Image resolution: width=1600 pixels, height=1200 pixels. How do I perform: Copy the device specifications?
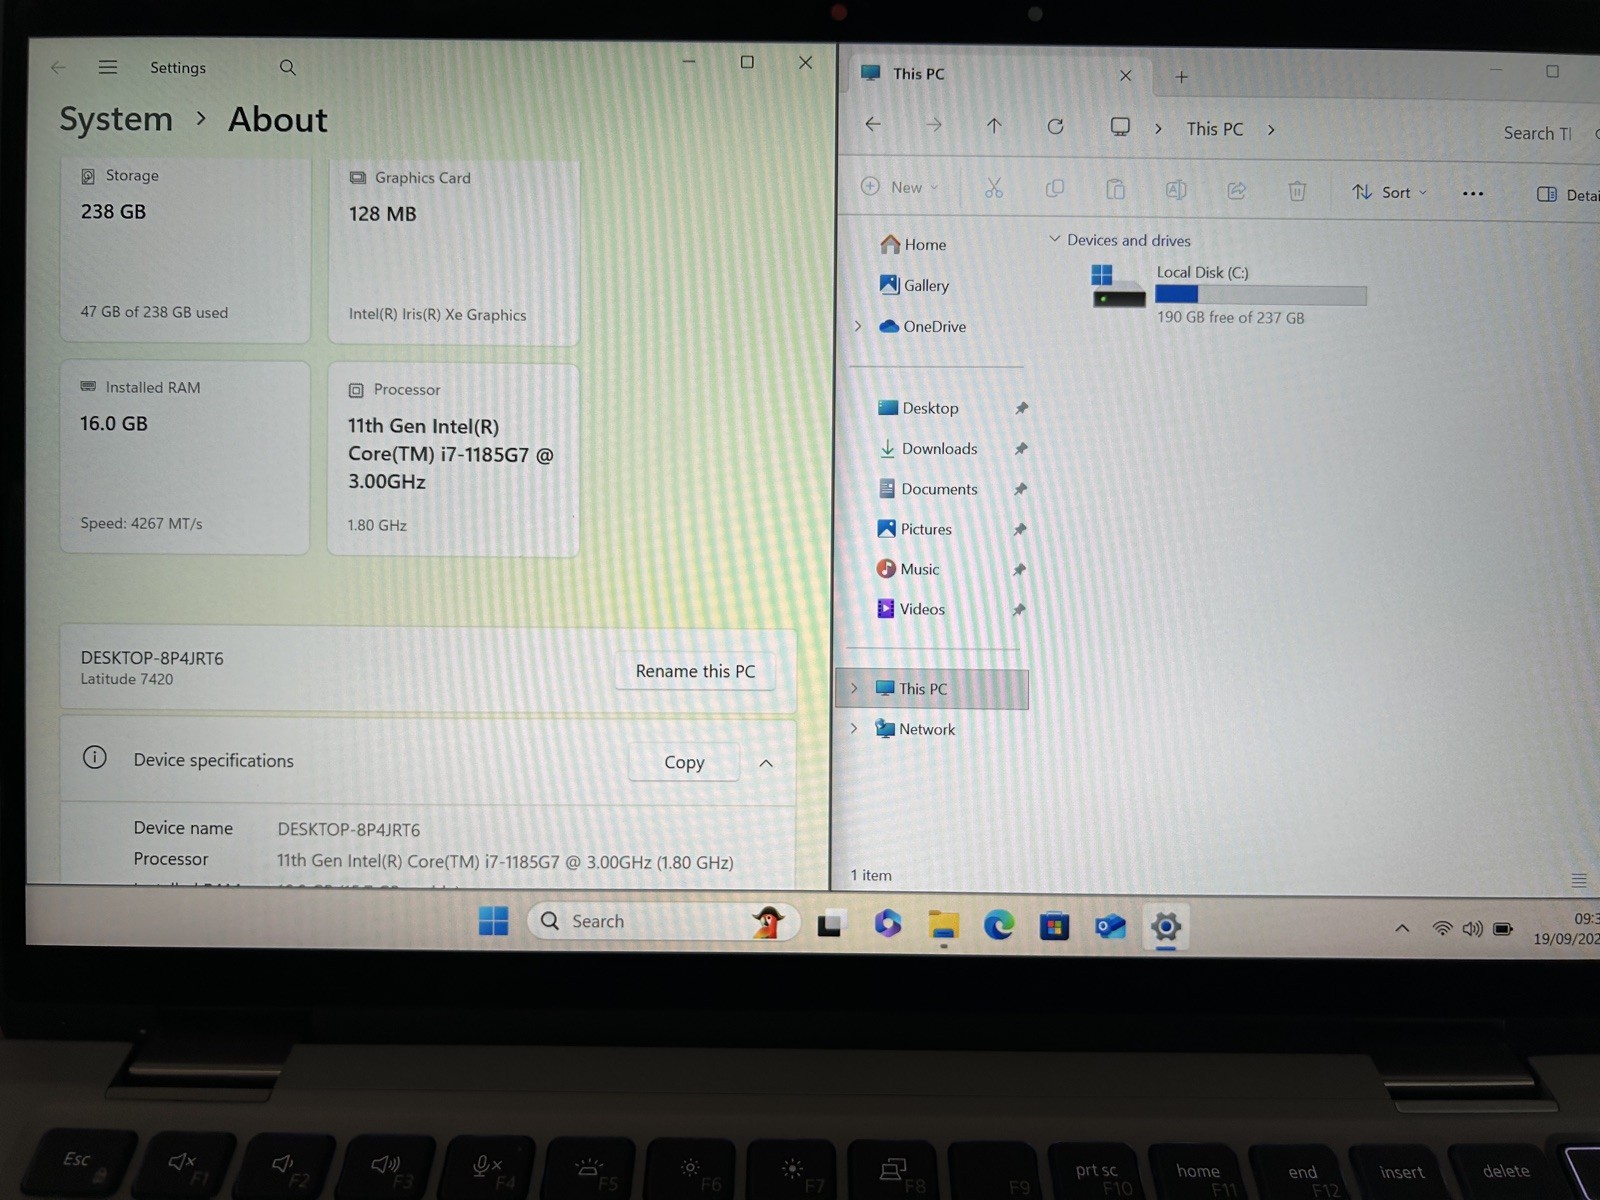[684, 762]
